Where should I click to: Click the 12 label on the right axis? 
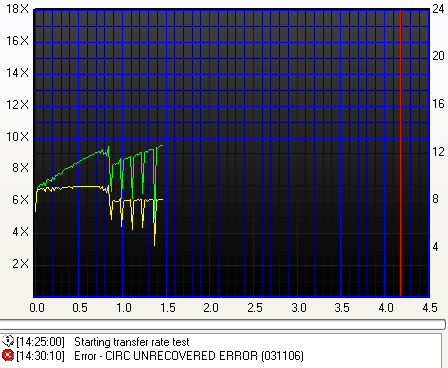click(x=438, y=152)
